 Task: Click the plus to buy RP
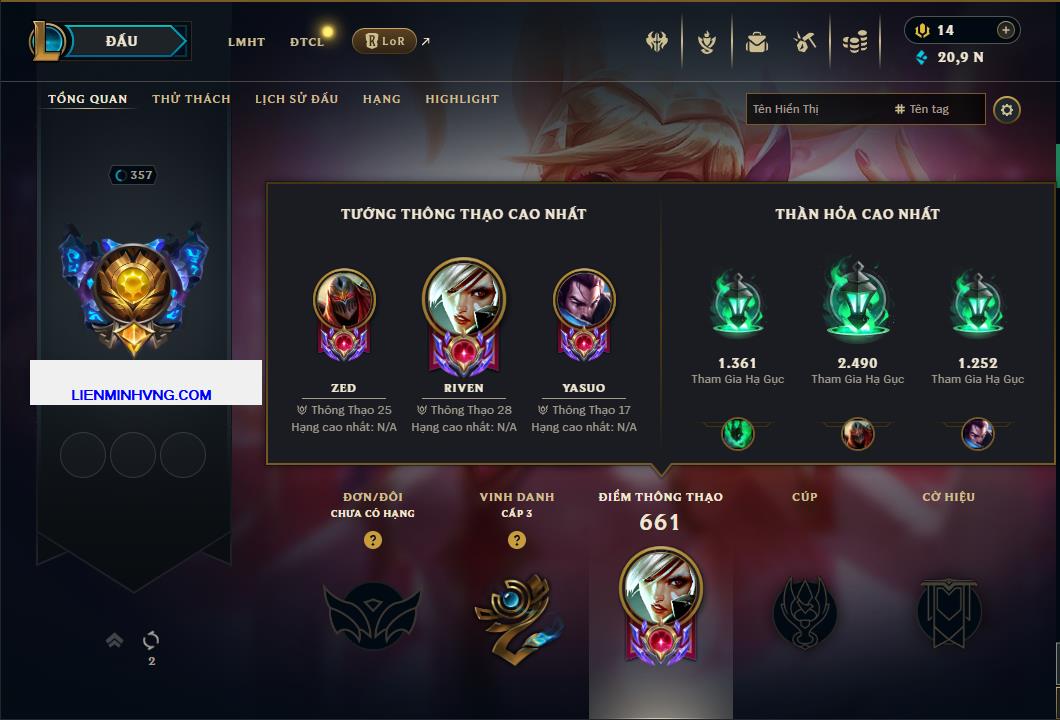click(1006, 30)
